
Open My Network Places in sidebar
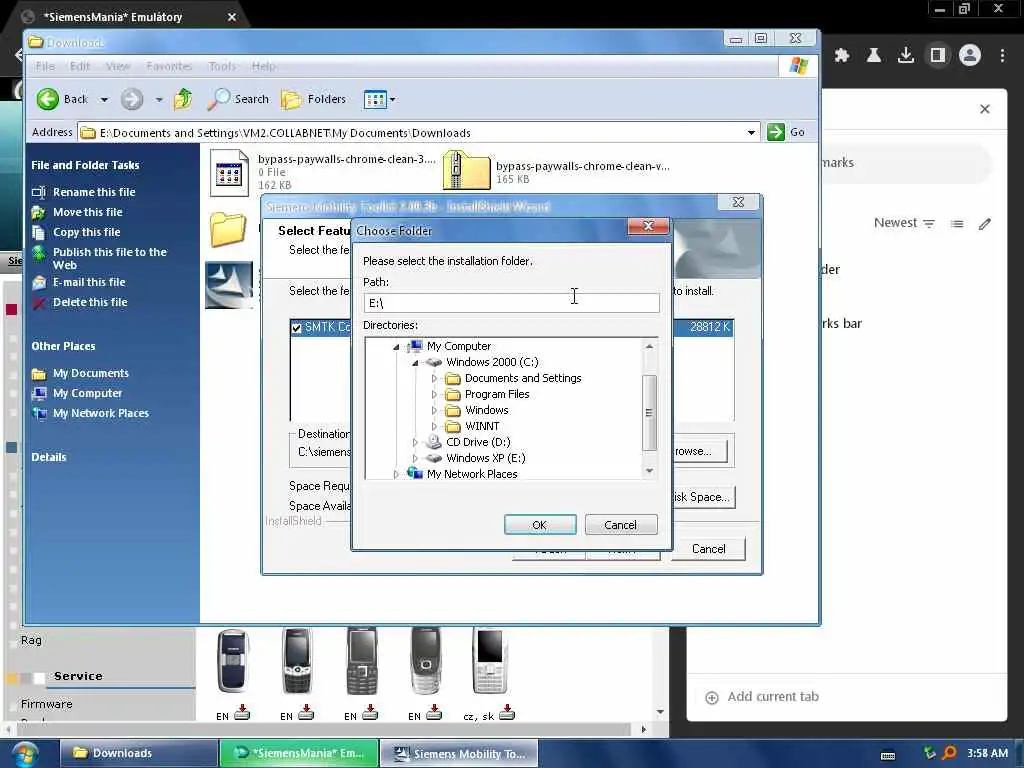click(x=101, y=413)
